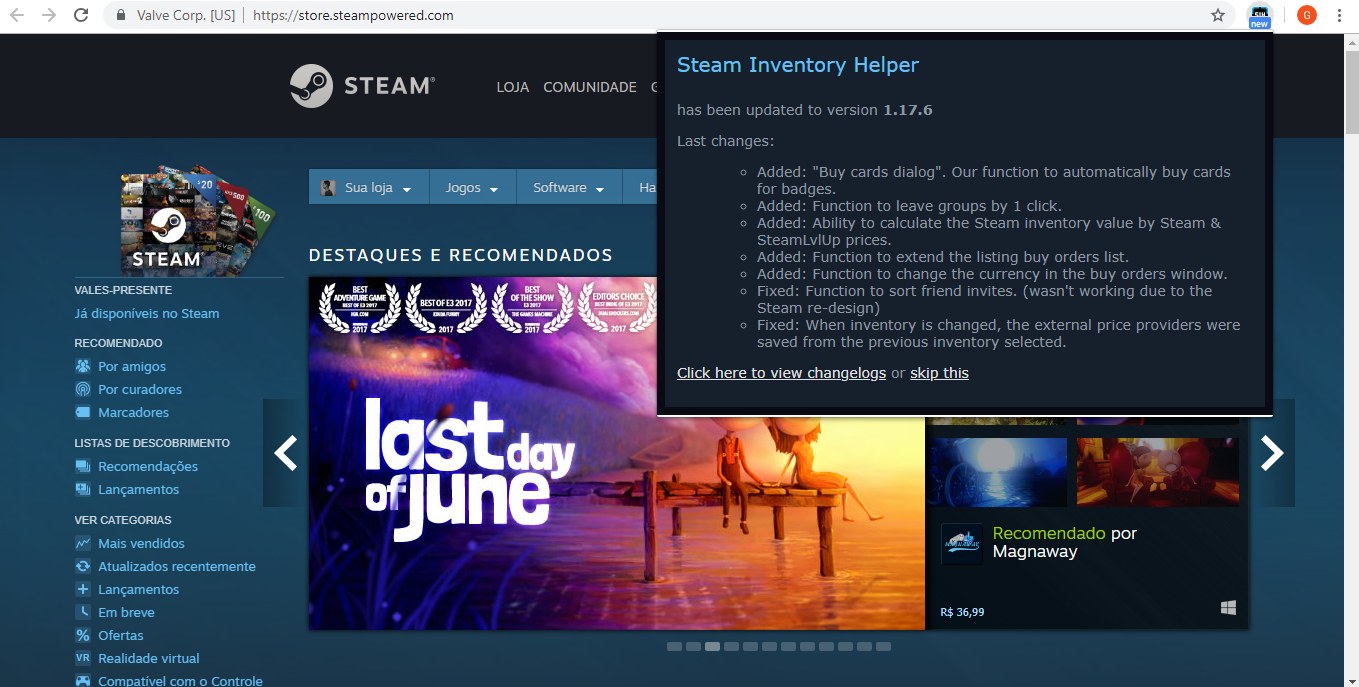This screenshot has width=1359, height=687.
Task: Open the Em breve link
Action: 126,612
